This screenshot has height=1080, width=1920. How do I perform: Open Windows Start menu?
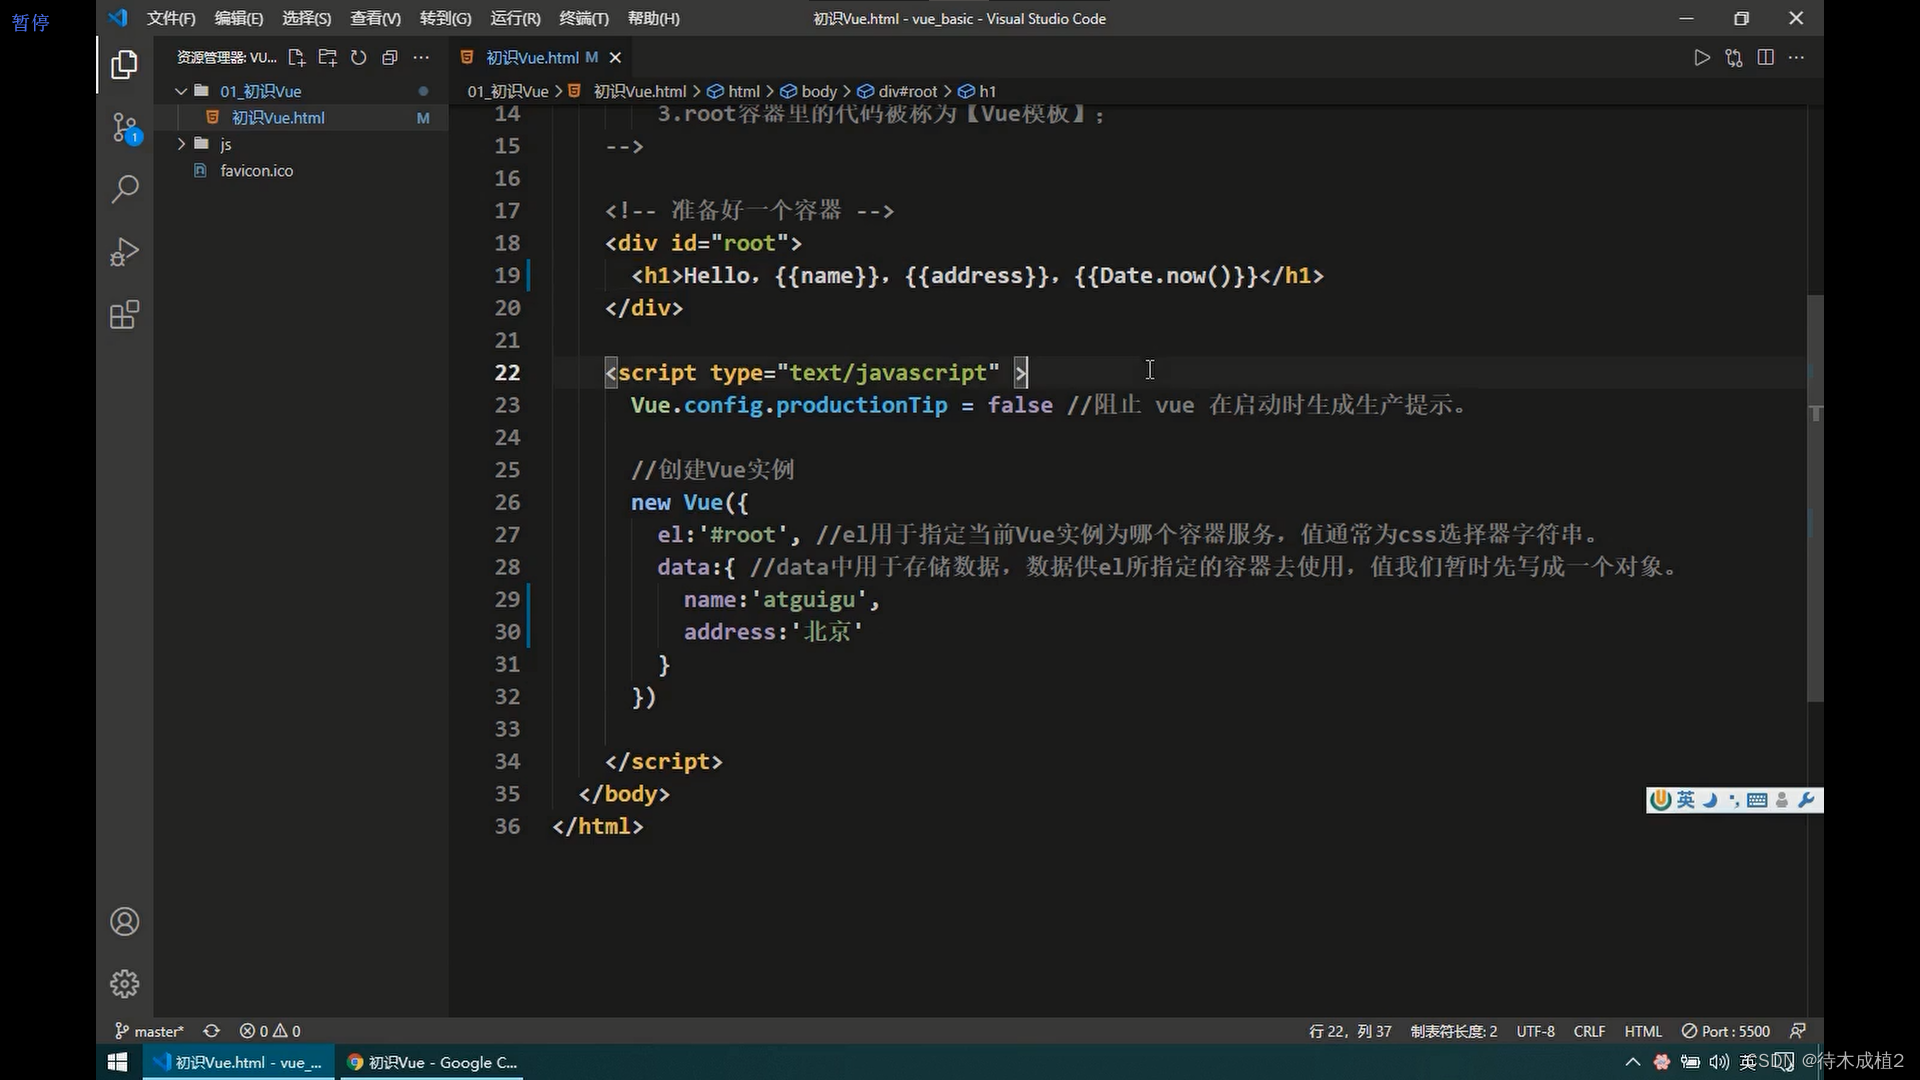[117, 1062]
